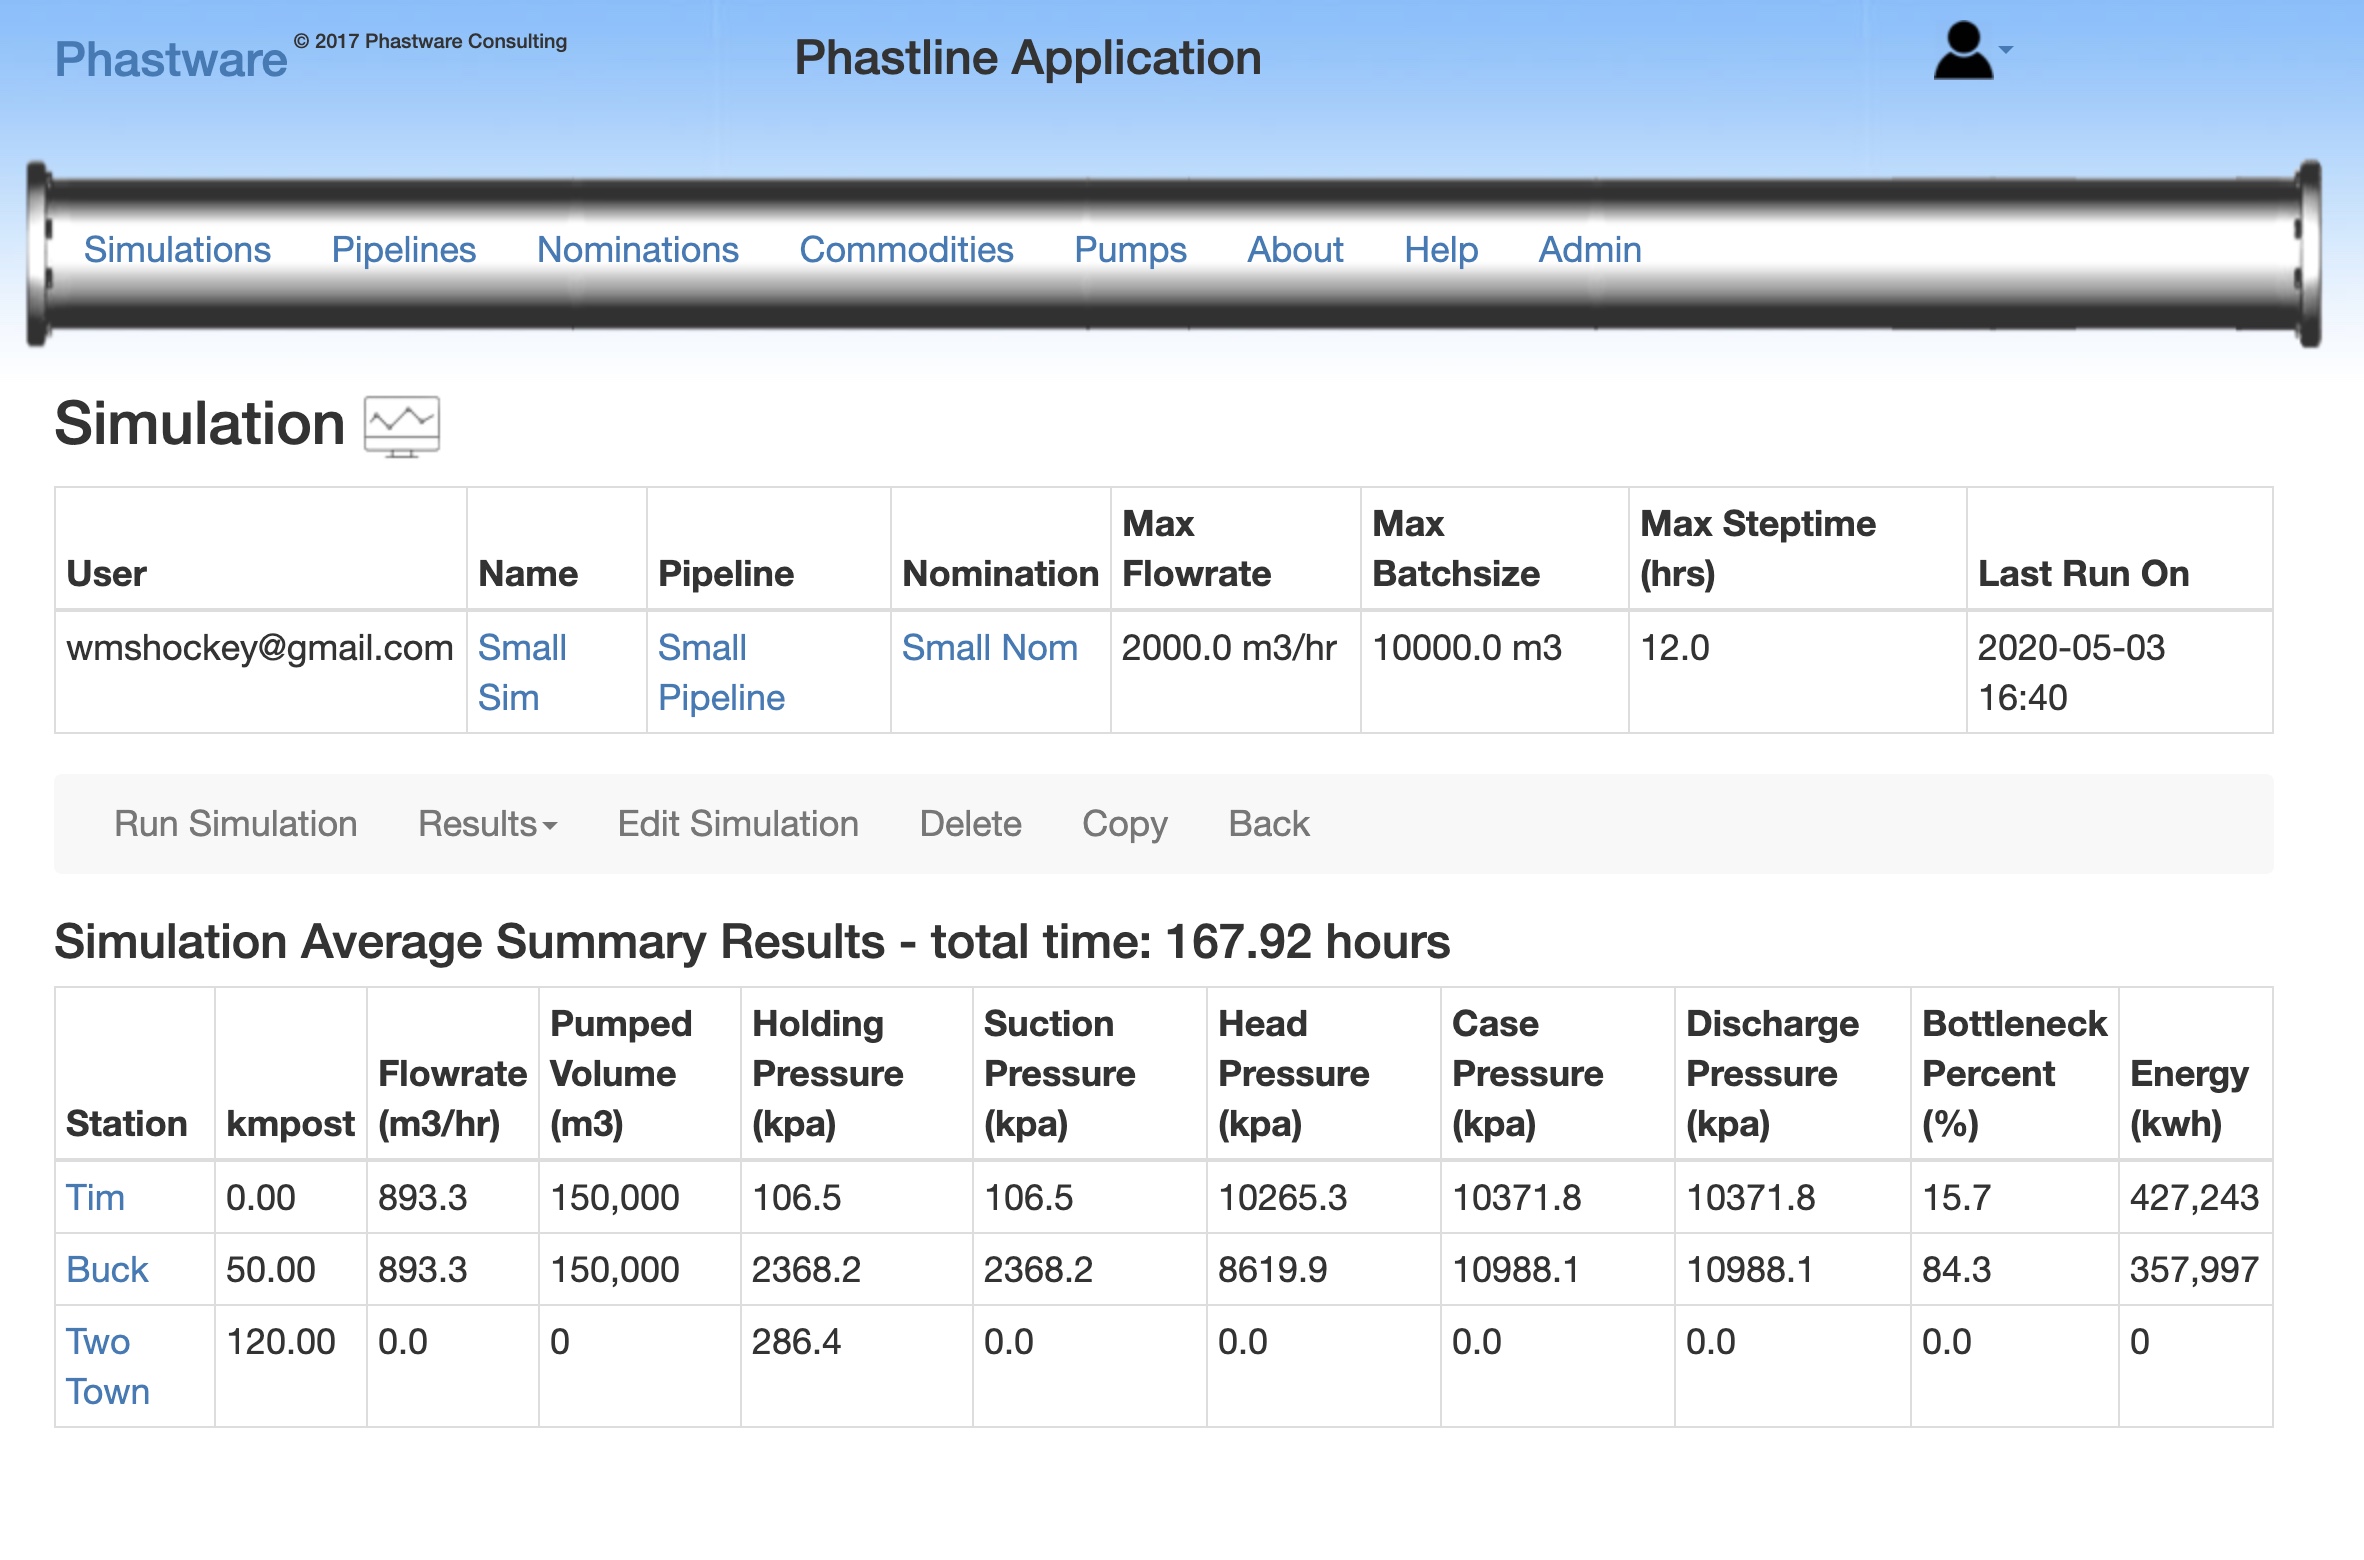This screenshot has width=2364, height=1560.
Task: Open the Small Sim link
Action: click(522, 672)
